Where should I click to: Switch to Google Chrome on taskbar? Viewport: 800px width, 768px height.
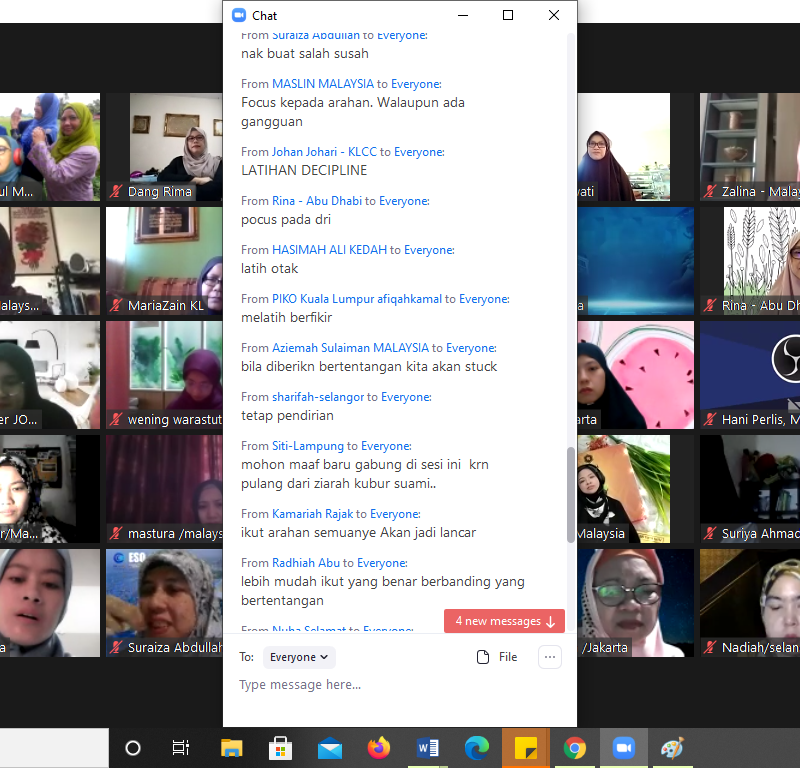(x=574, y=748)
